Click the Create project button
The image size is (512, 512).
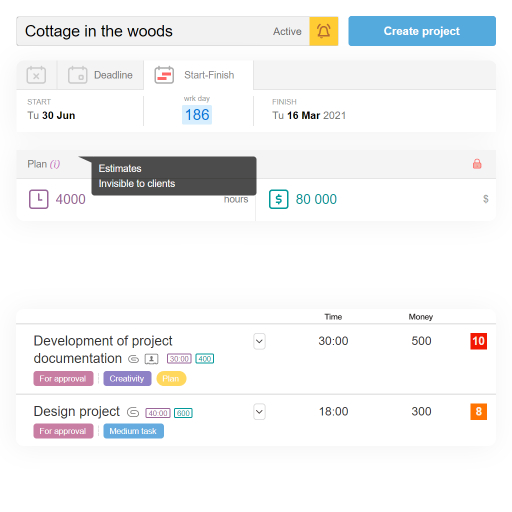[422, 31]
